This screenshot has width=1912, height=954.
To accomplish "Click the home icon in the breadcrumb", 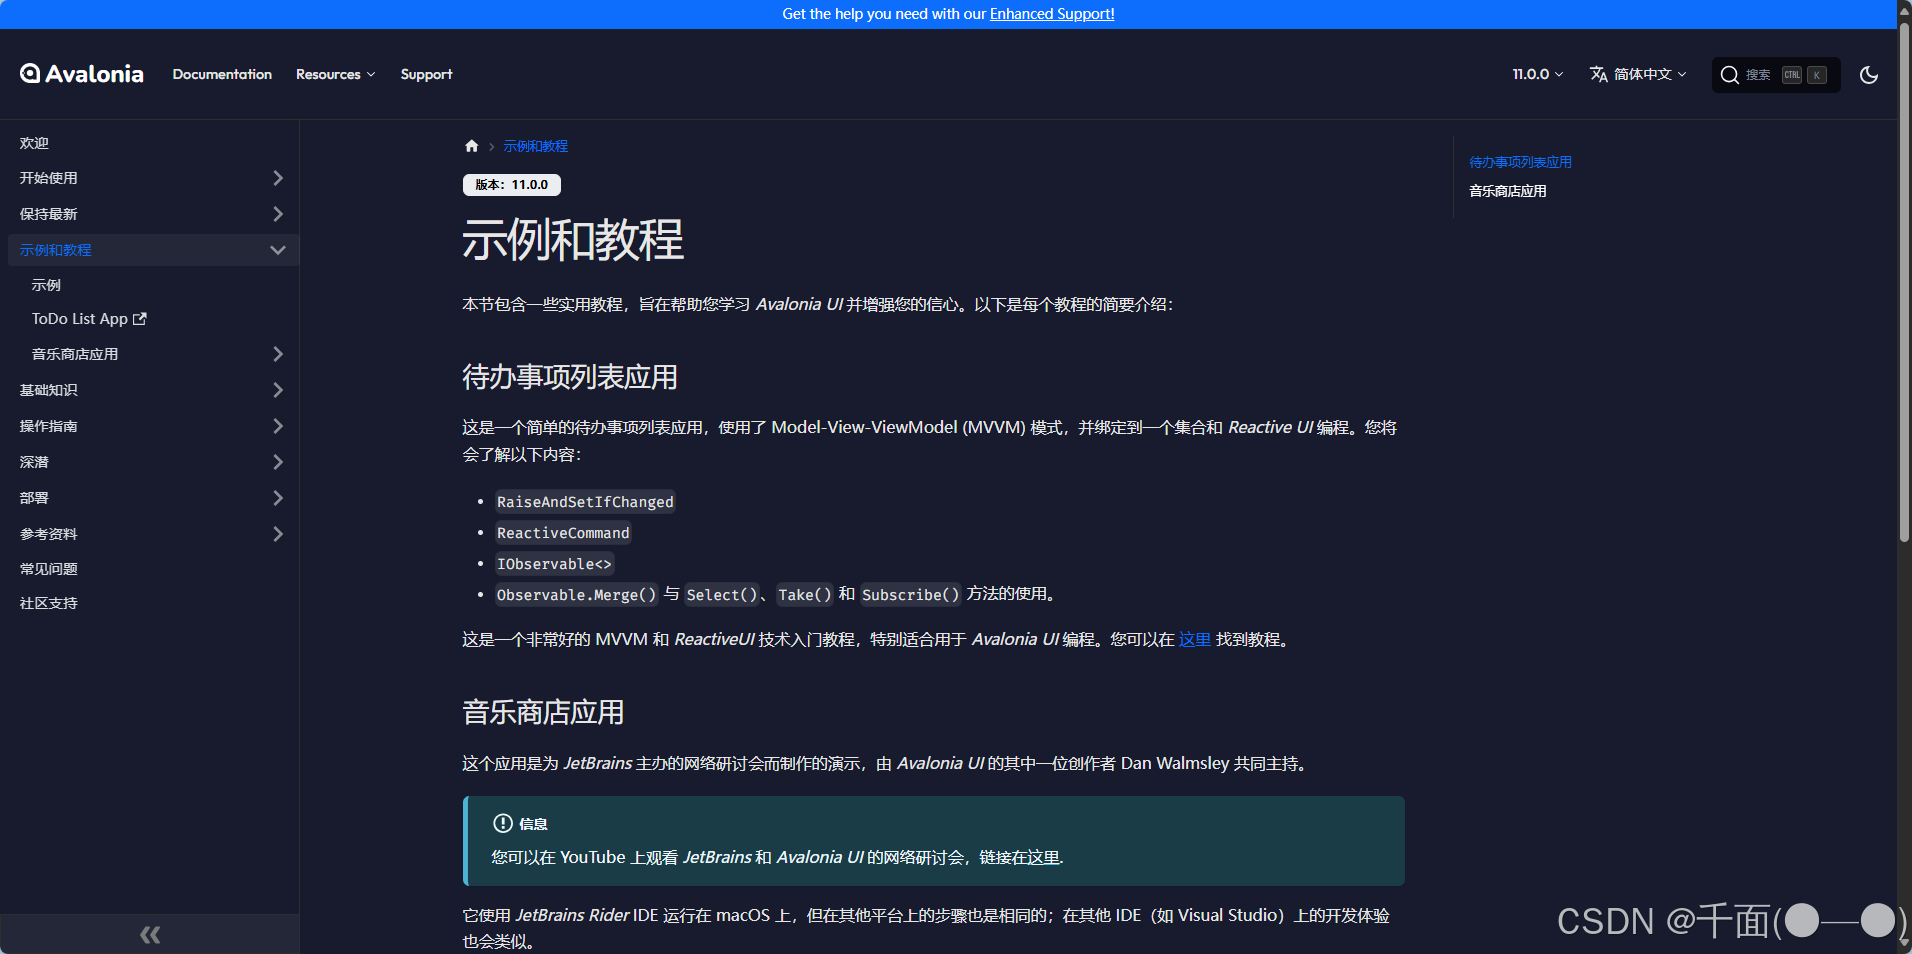I will click(x=471, y=145).
